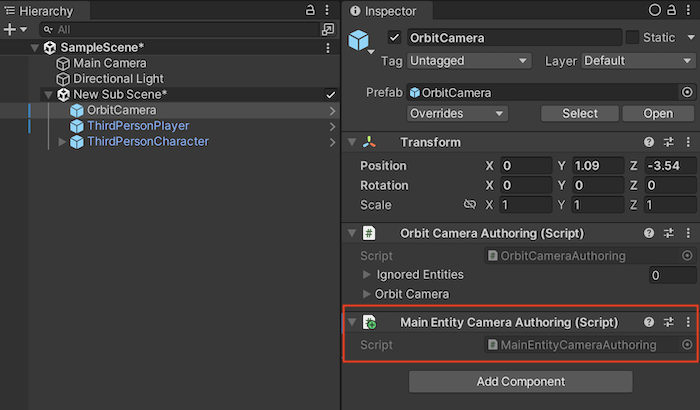700x410 pixels.
Task: Expand the ThirdPersonCharacter tree item
Action: (x=62, y=142)
